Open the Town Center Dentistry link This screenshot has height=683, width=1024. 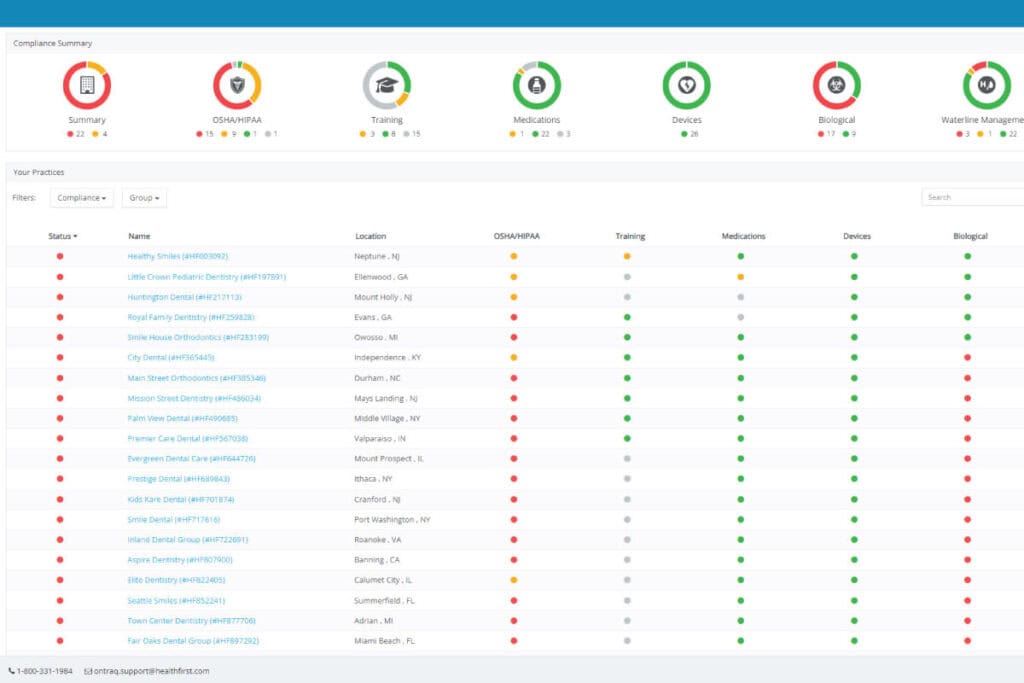[191, 621]
